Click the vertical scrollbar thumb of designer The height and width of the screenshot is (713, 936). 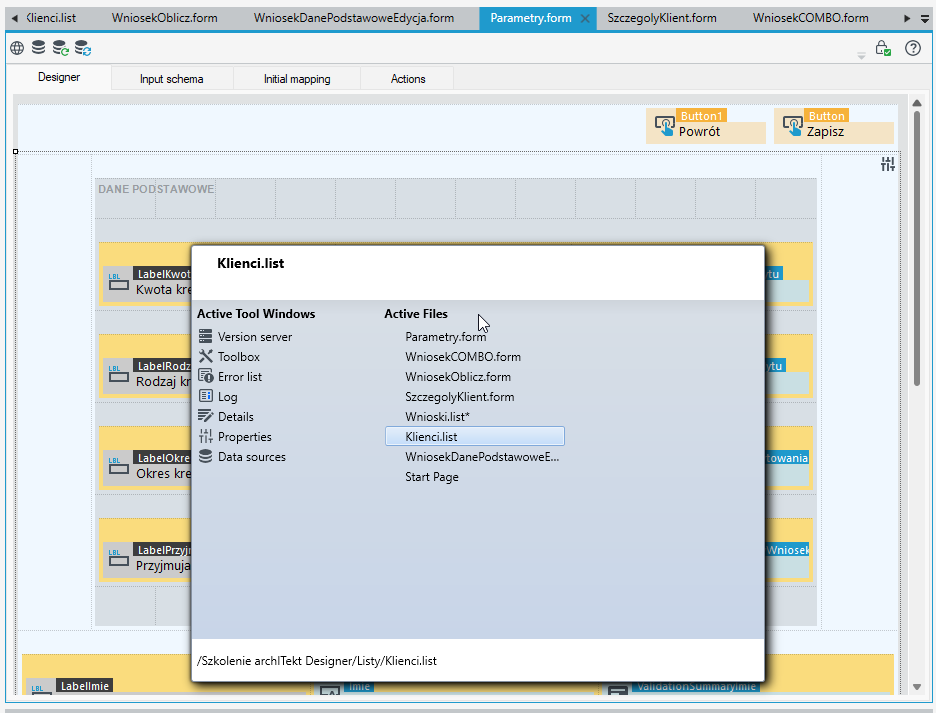pos(917,248)
